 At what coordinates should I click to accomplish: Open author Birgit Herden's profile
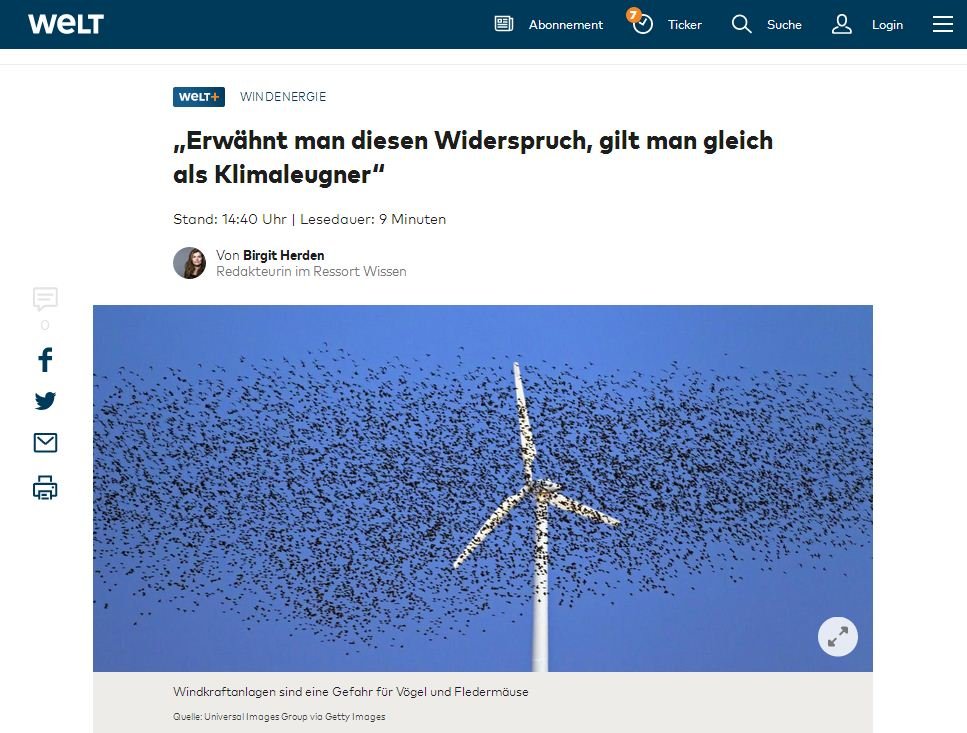284,255
